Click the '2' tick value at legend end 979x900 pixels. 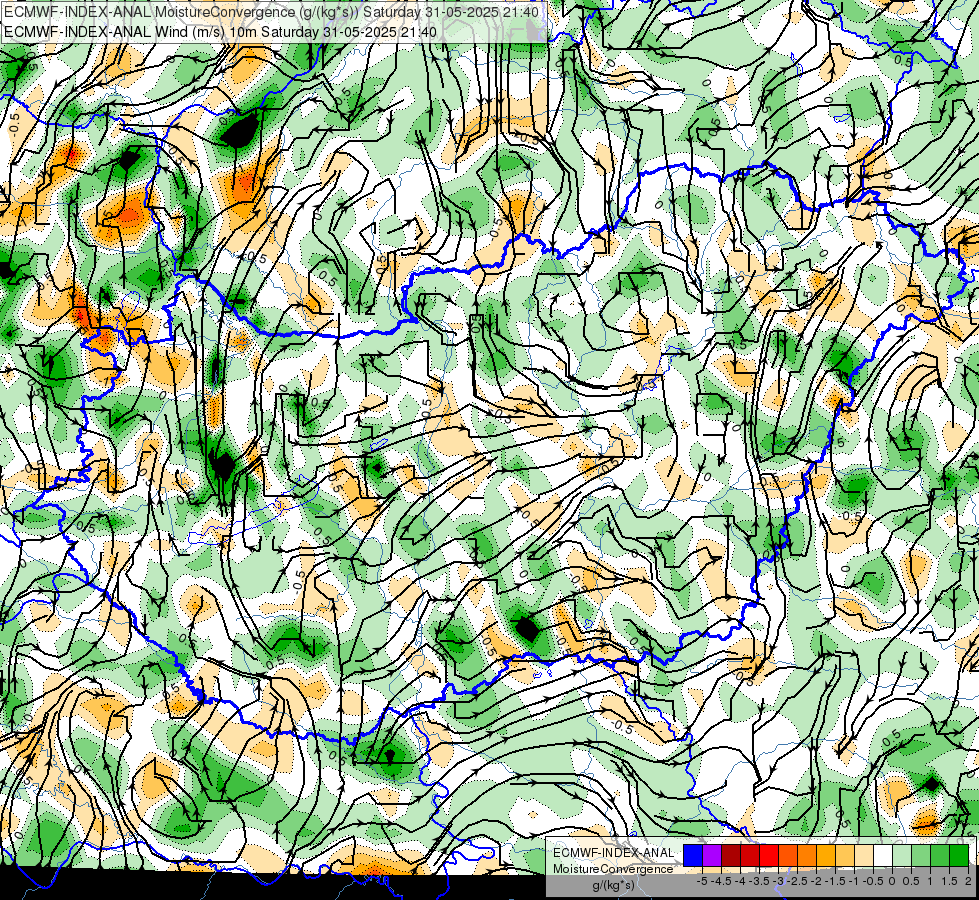968,881
